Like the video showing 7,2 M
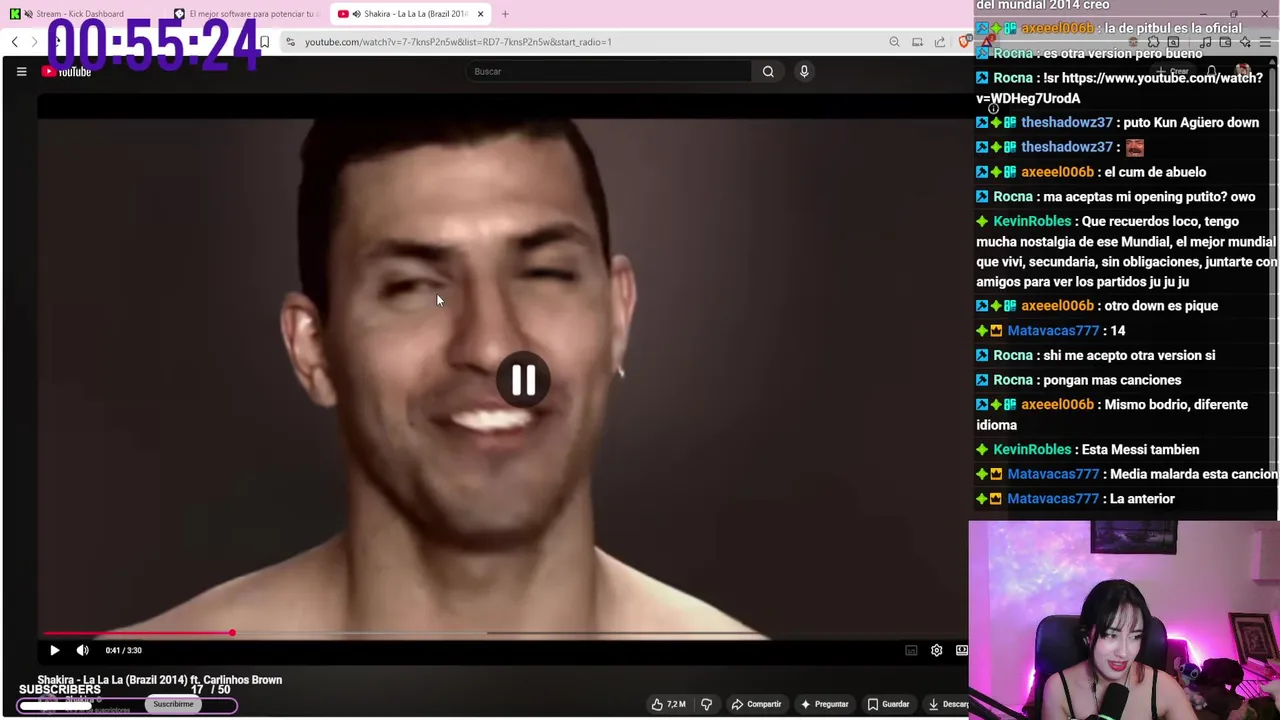The image size is (1280, 720). [668, 704]
